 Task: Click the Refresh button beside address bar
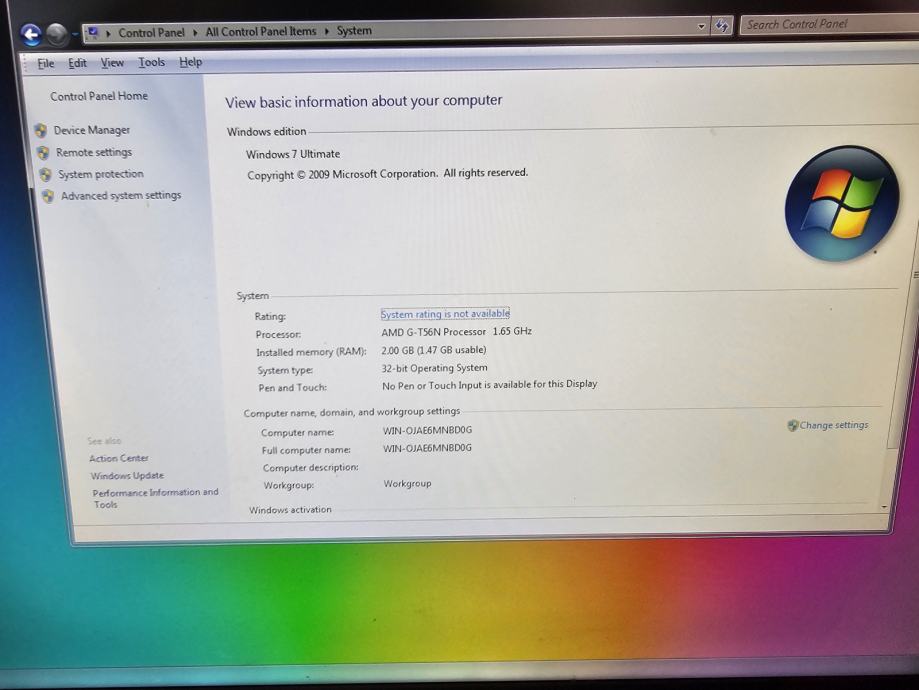pos(721,26)
